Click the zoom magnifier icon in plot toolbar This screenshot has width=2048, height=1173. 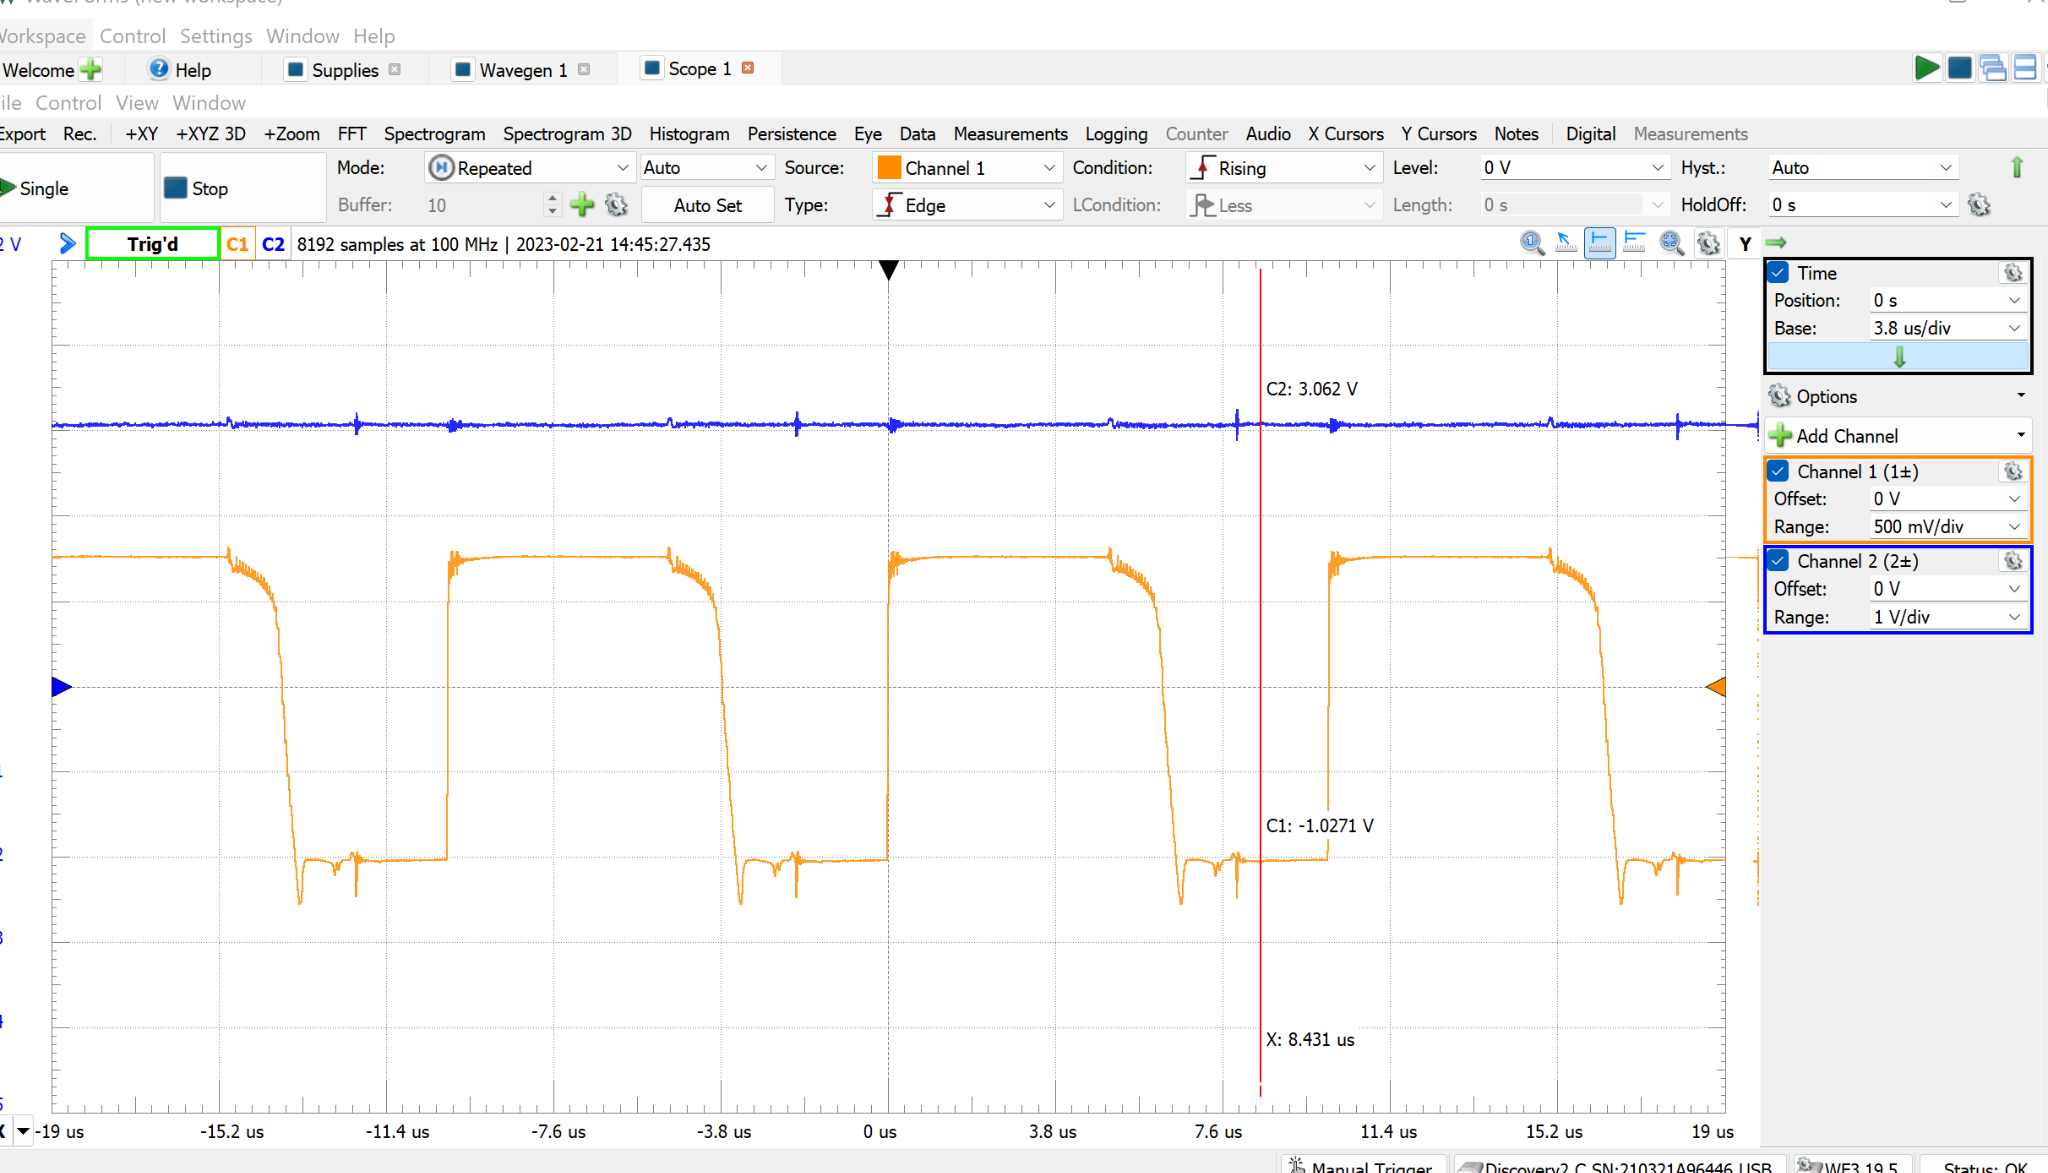point(1532,243)
